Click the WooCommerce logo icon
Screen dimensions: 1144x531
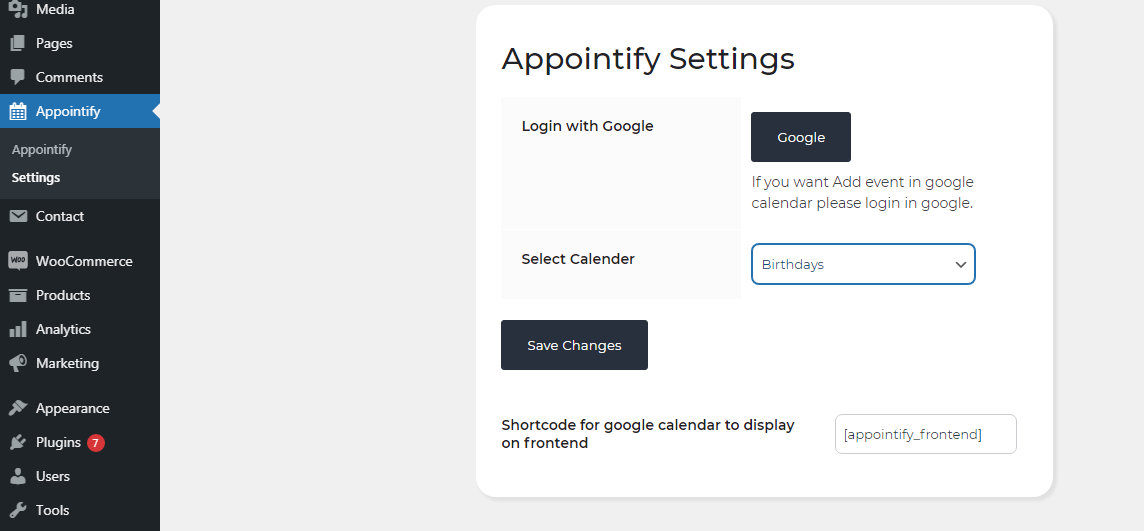[18, 261]
